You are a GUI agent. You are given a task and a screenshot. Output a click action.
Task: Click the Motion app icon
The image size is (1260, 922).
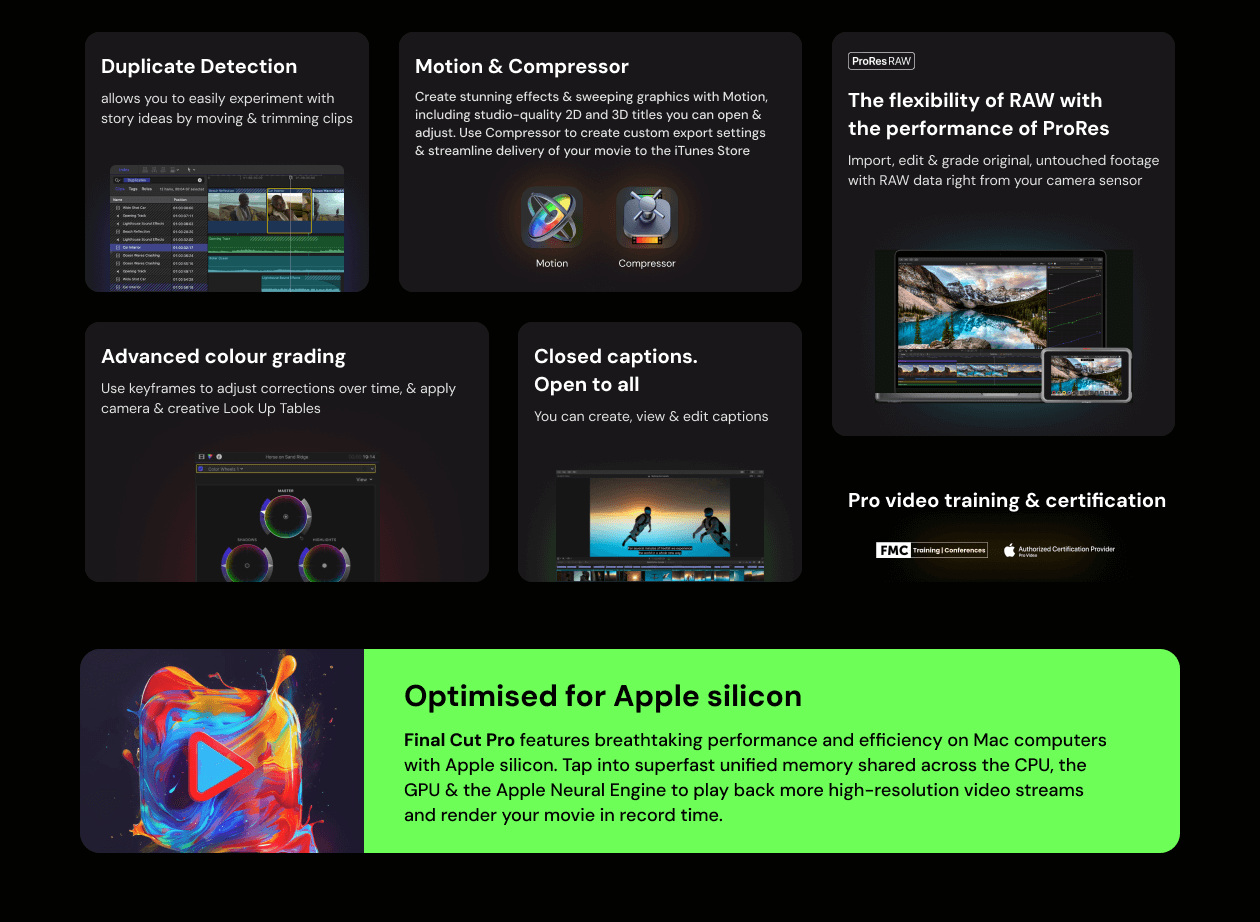point(552,217)
